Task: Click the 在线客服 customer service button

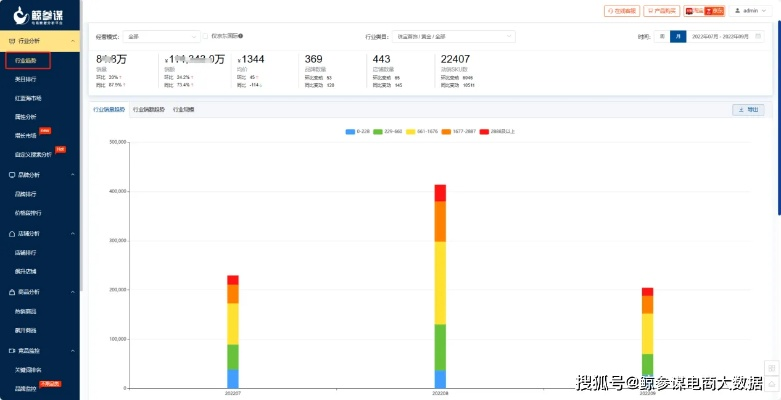Action: pos(621,11)
